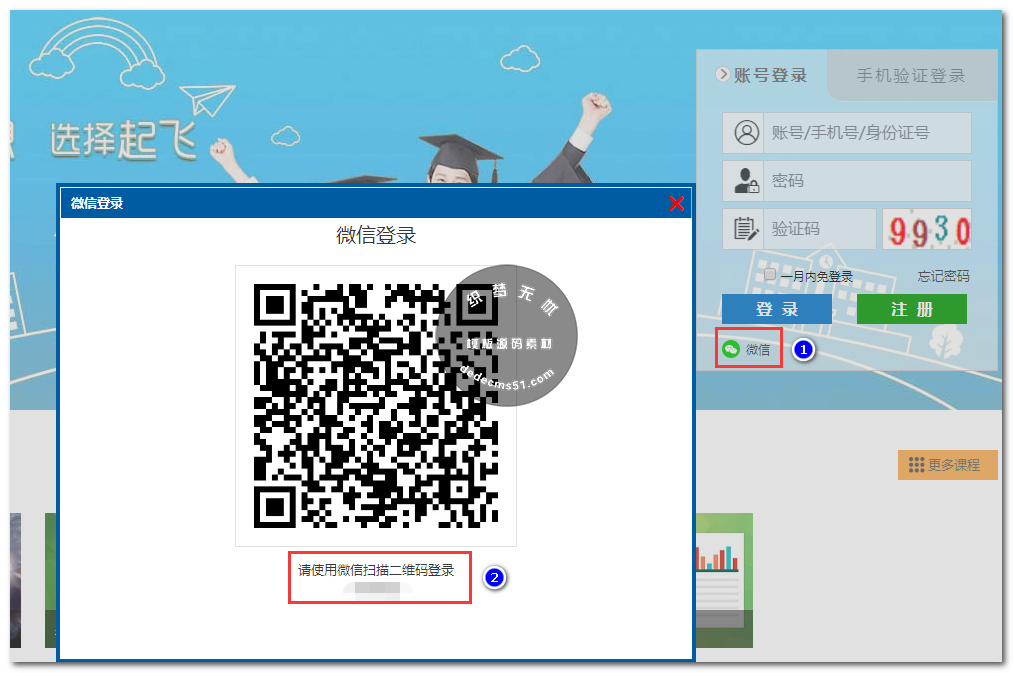Click the blue 登录 button
The image size is (1013, 673).
click(x=776, y=309)
